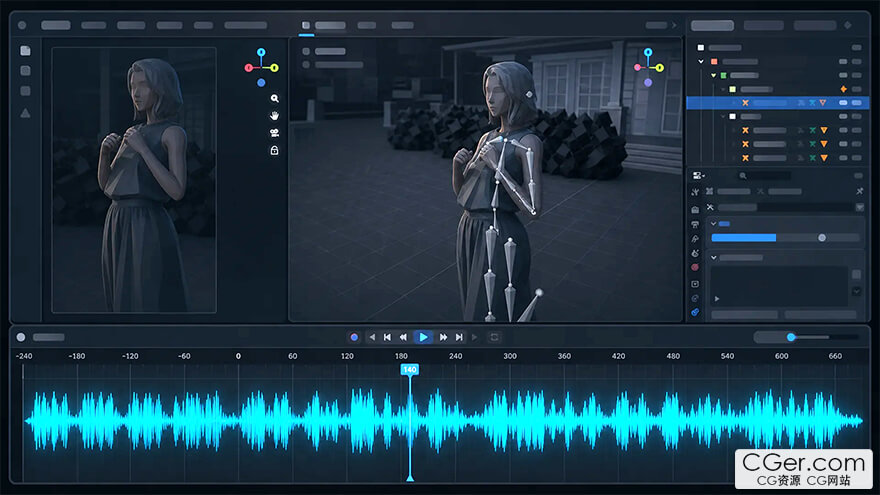The height and width of the screenshot is (495, 880).
Task: Click the timeline zoom slider handle
Action: pyautogui.click(x=791, y=337)
